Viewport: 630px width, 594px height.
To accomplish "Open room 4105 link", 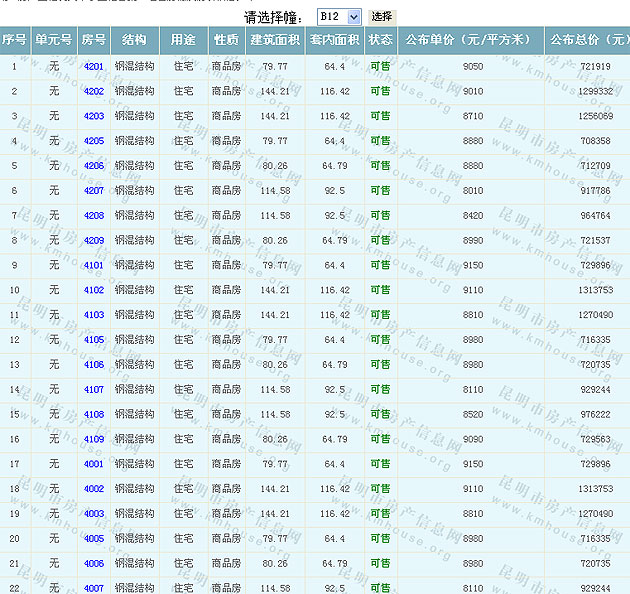I will [x=94, y=340].
